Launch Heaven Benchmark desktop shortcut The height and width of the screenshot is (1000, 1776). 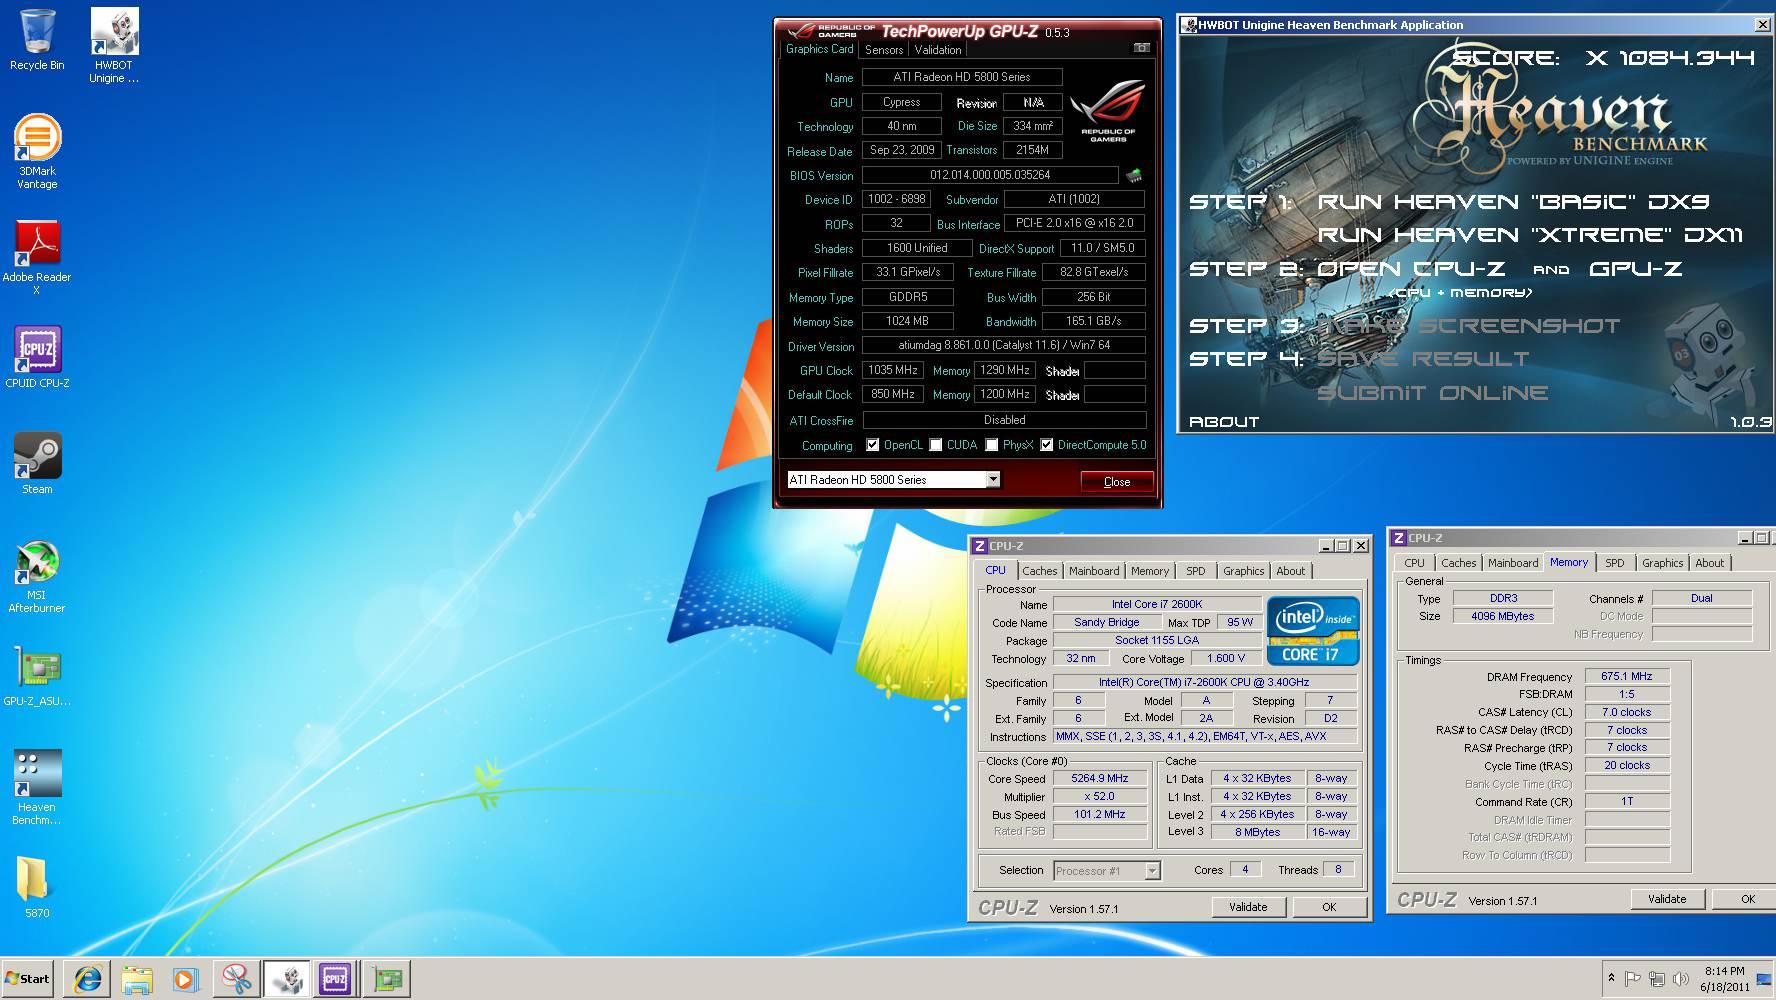[x=37, y=787]
